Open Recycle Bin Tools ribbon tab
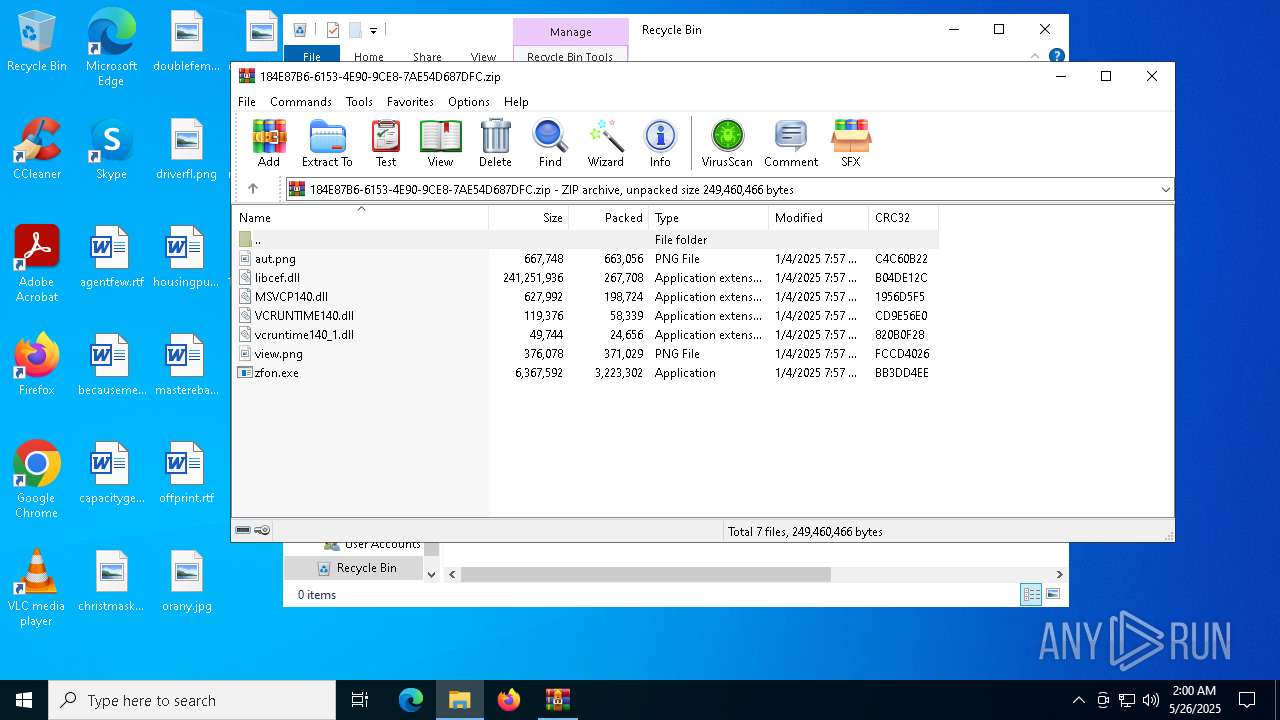 coord(570,56)
